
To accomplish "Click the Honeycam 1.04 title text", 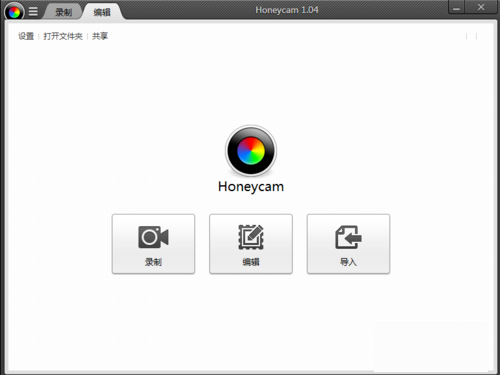I will [x=287, y=10].
